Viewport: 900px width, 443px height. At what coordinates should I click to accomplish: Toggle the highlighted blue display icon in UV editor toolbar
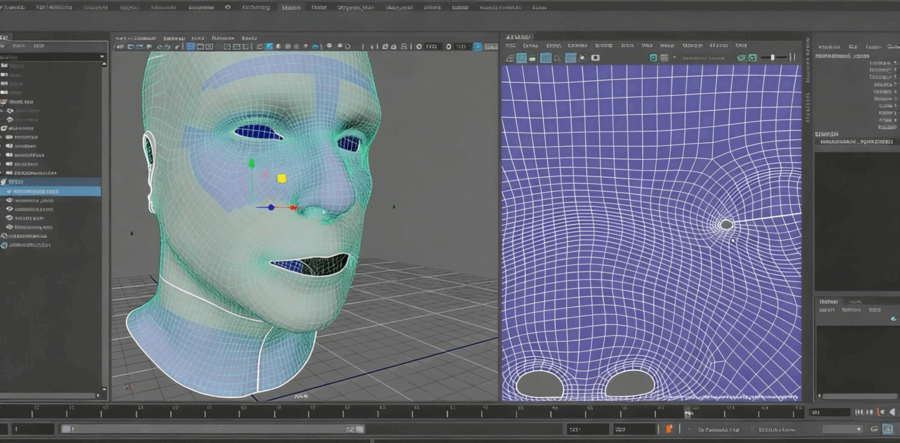tap(571, 58)
